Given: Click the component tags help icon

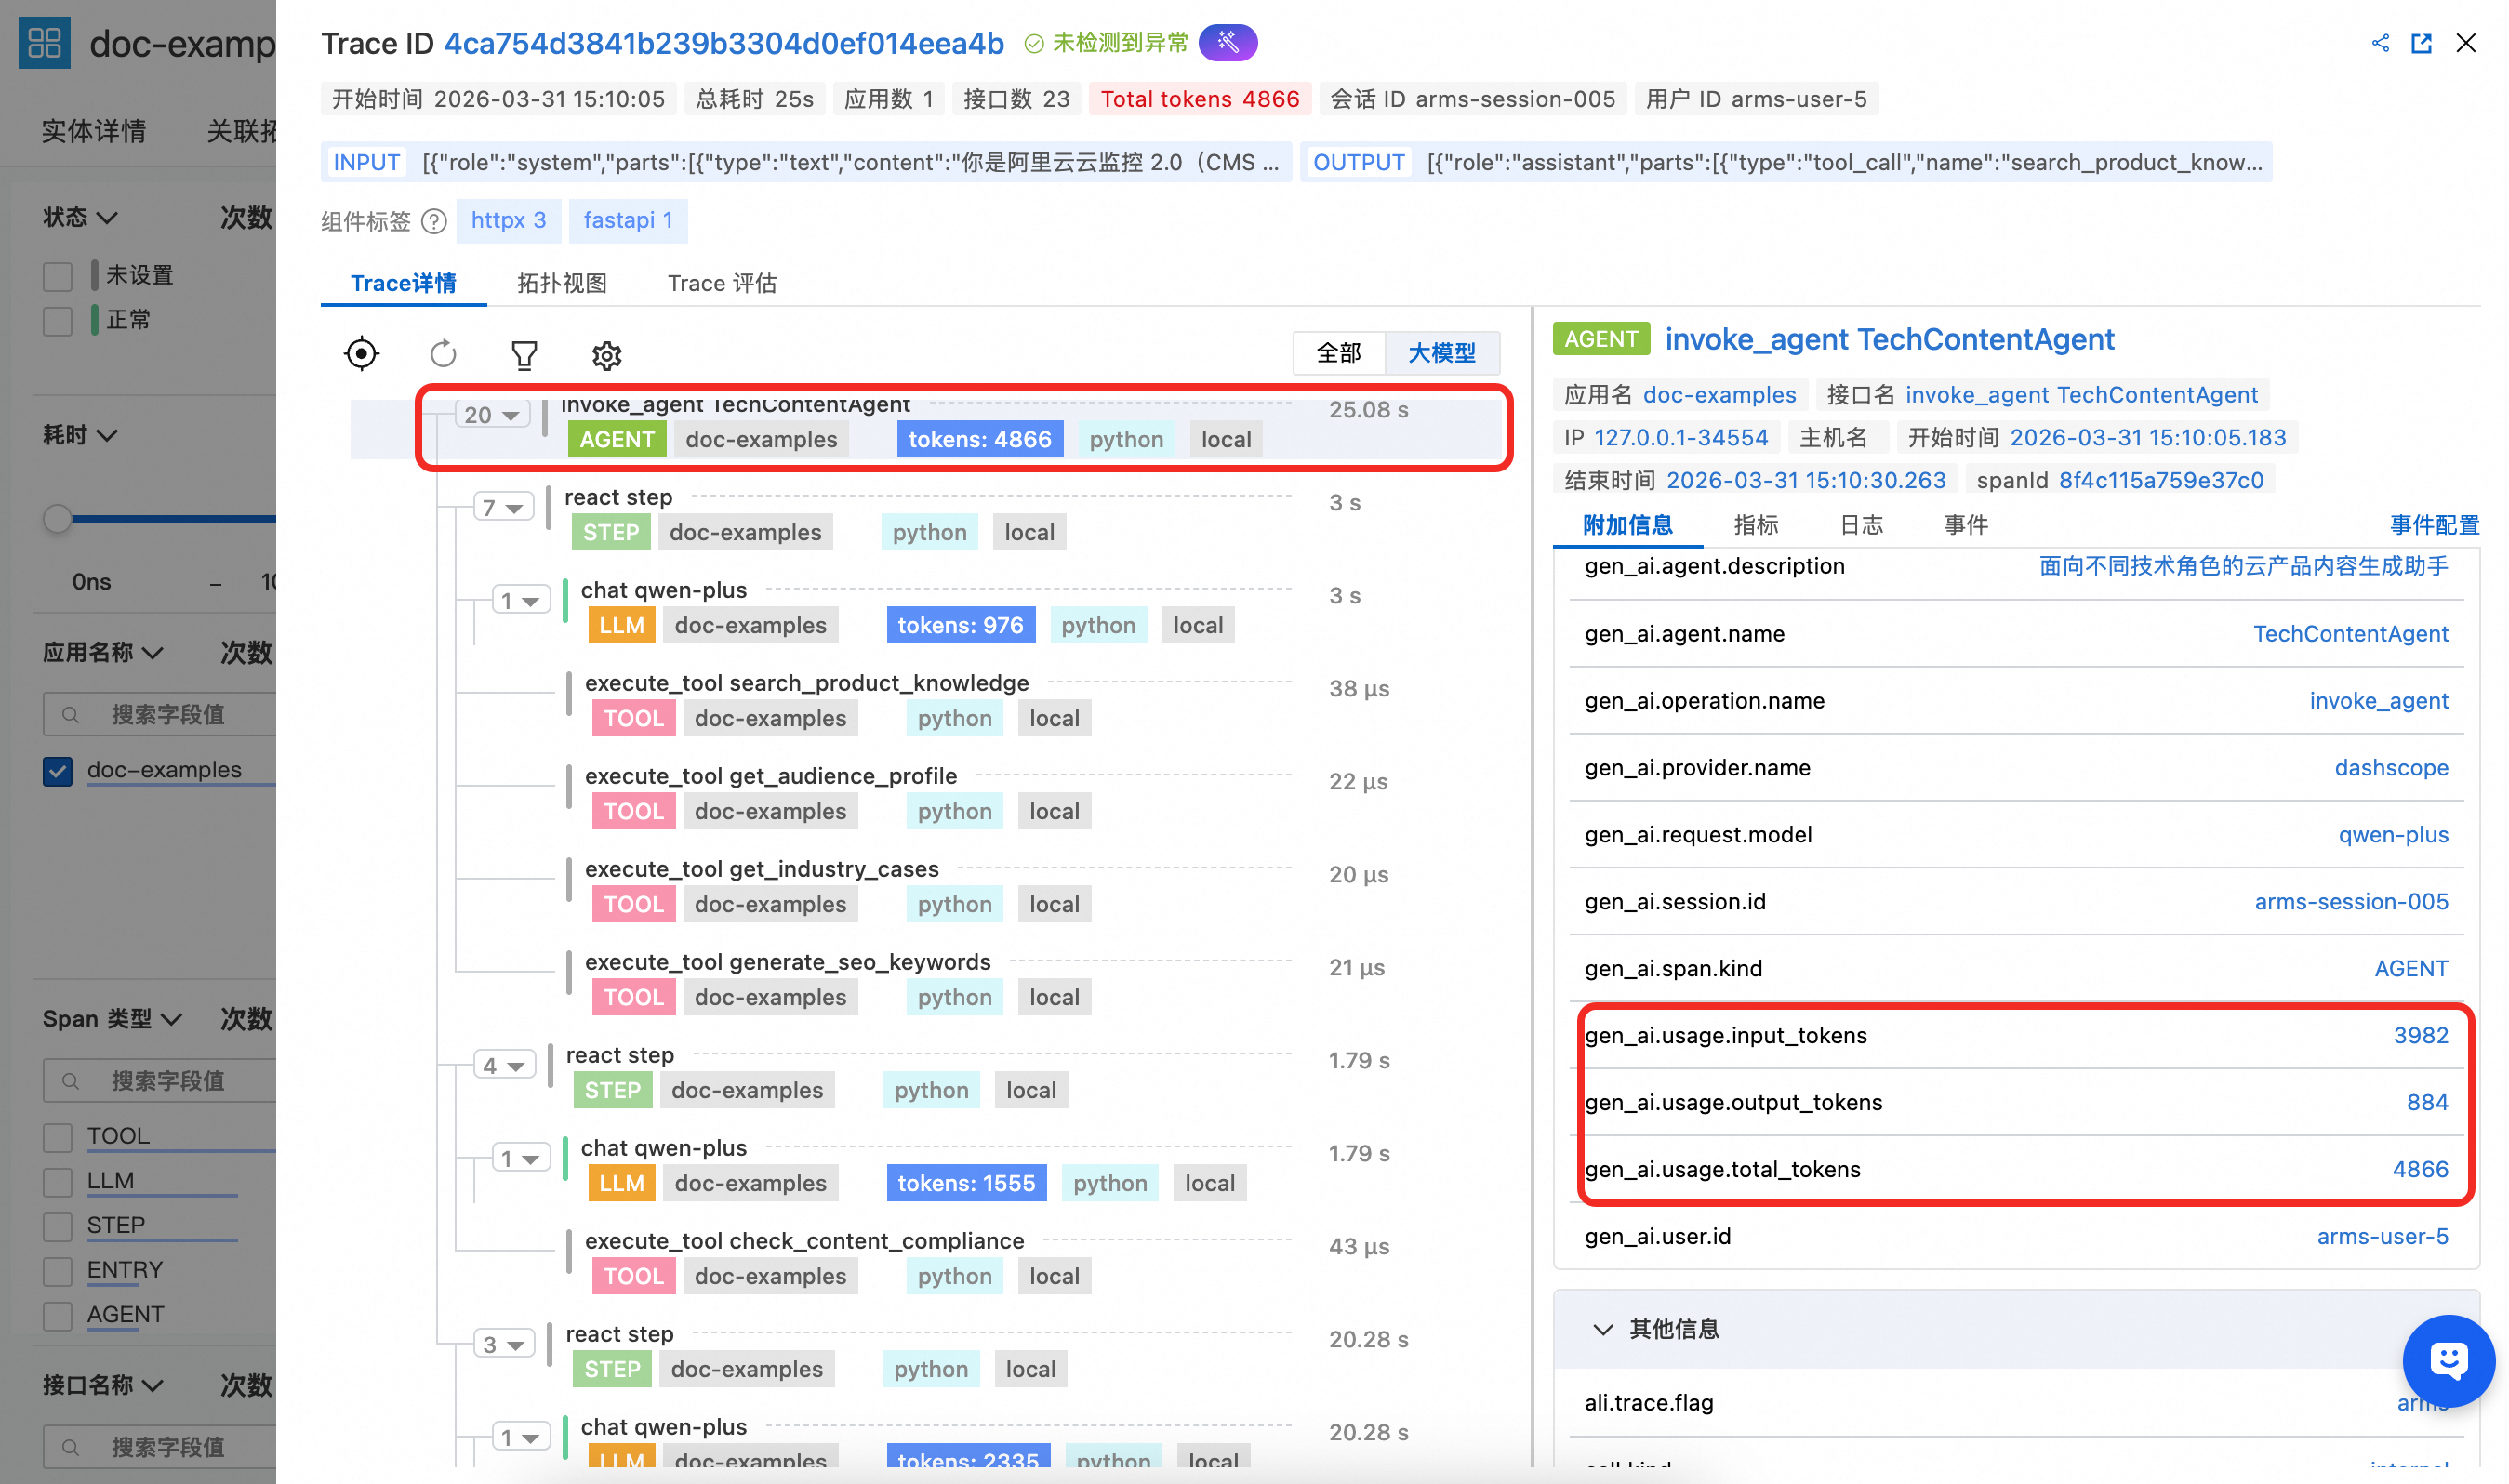Looking at the screenshot, I should point(434,221).
